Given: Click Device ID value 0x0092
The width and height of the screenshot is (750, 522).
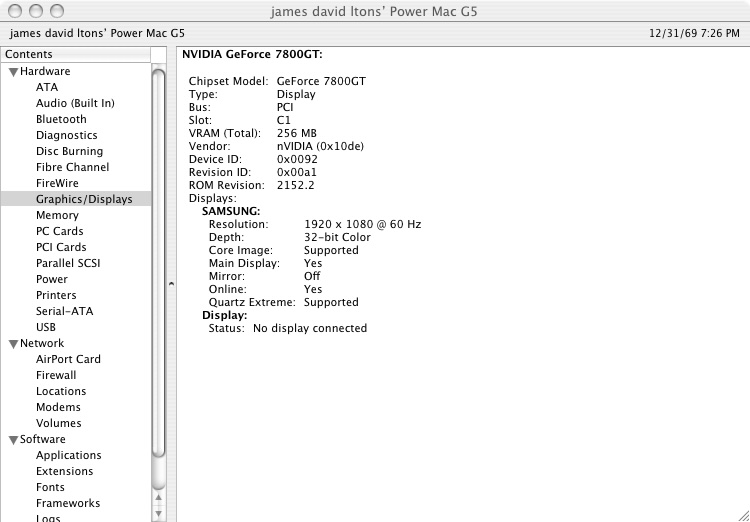Looking at the screenshot, I should [x=297, y=159].
